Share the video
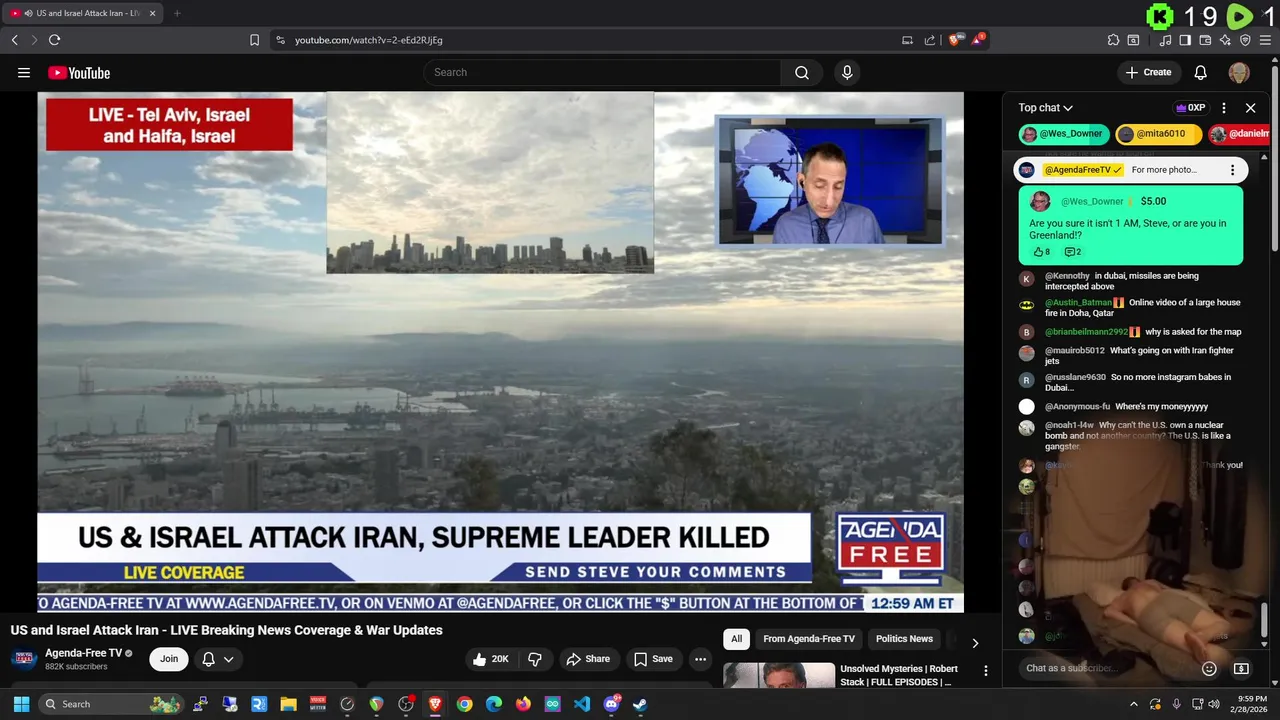This screenshot has width=1280, height=720. pos(588,659)
